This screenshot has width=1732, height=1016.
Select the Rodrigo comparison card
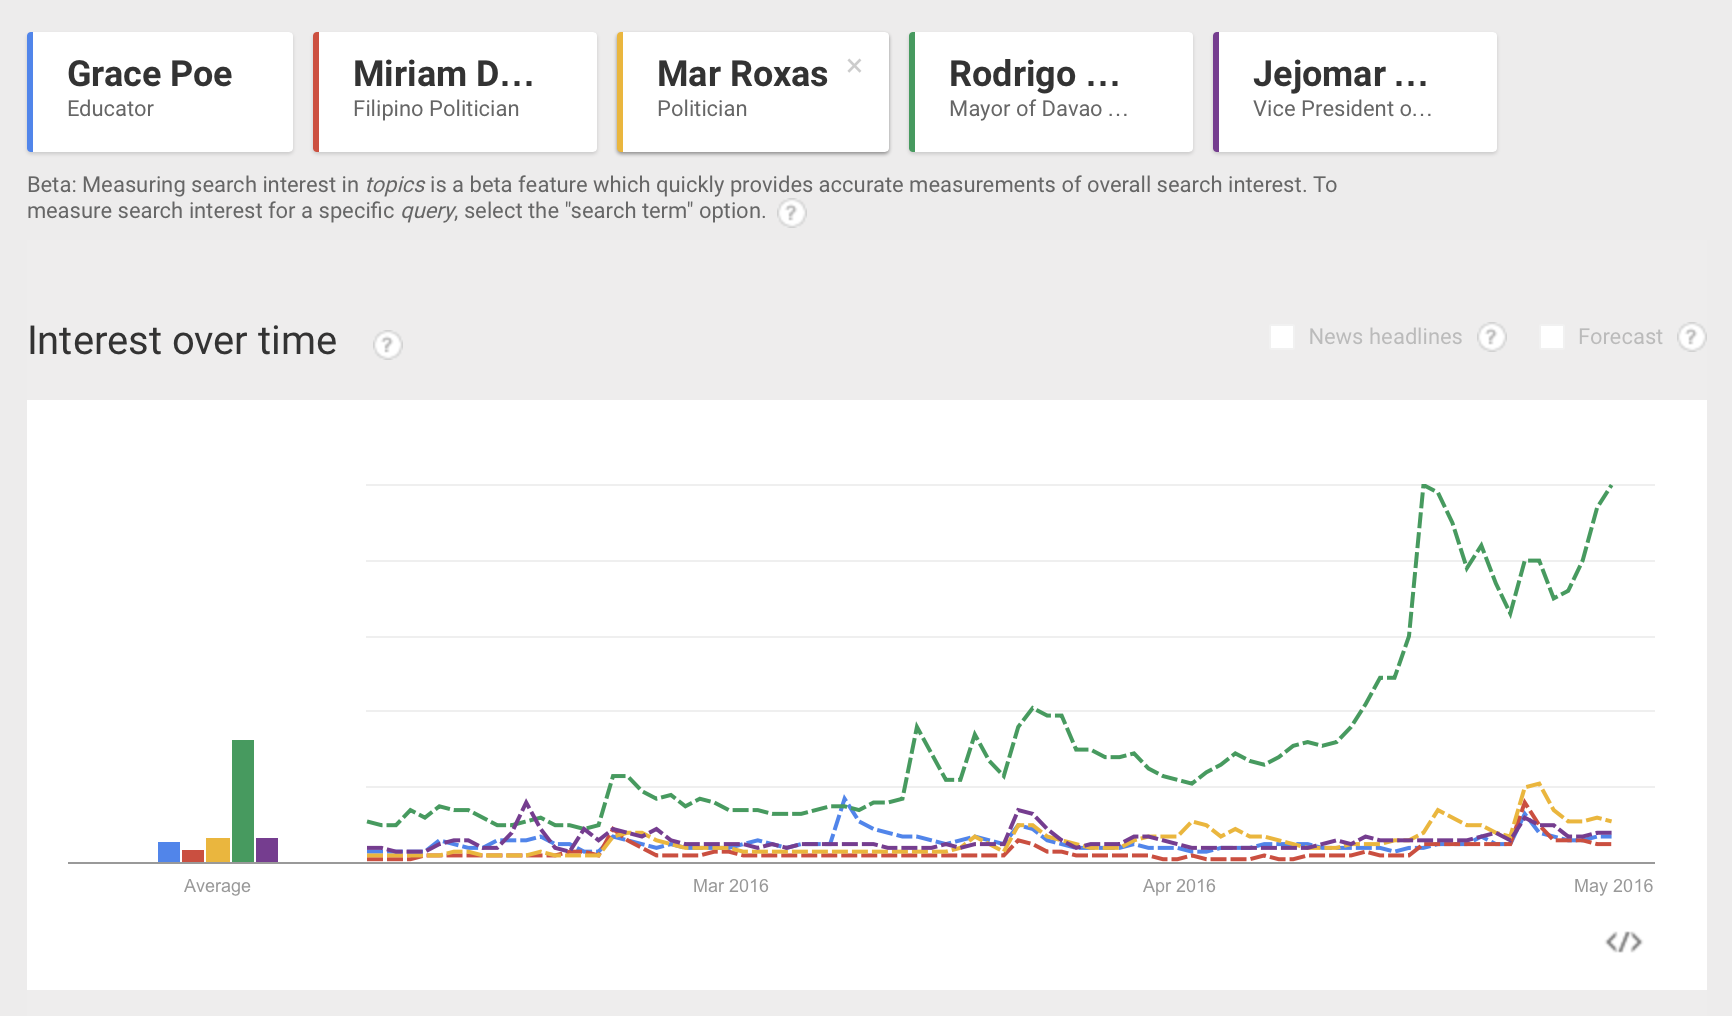[1050, 91]
